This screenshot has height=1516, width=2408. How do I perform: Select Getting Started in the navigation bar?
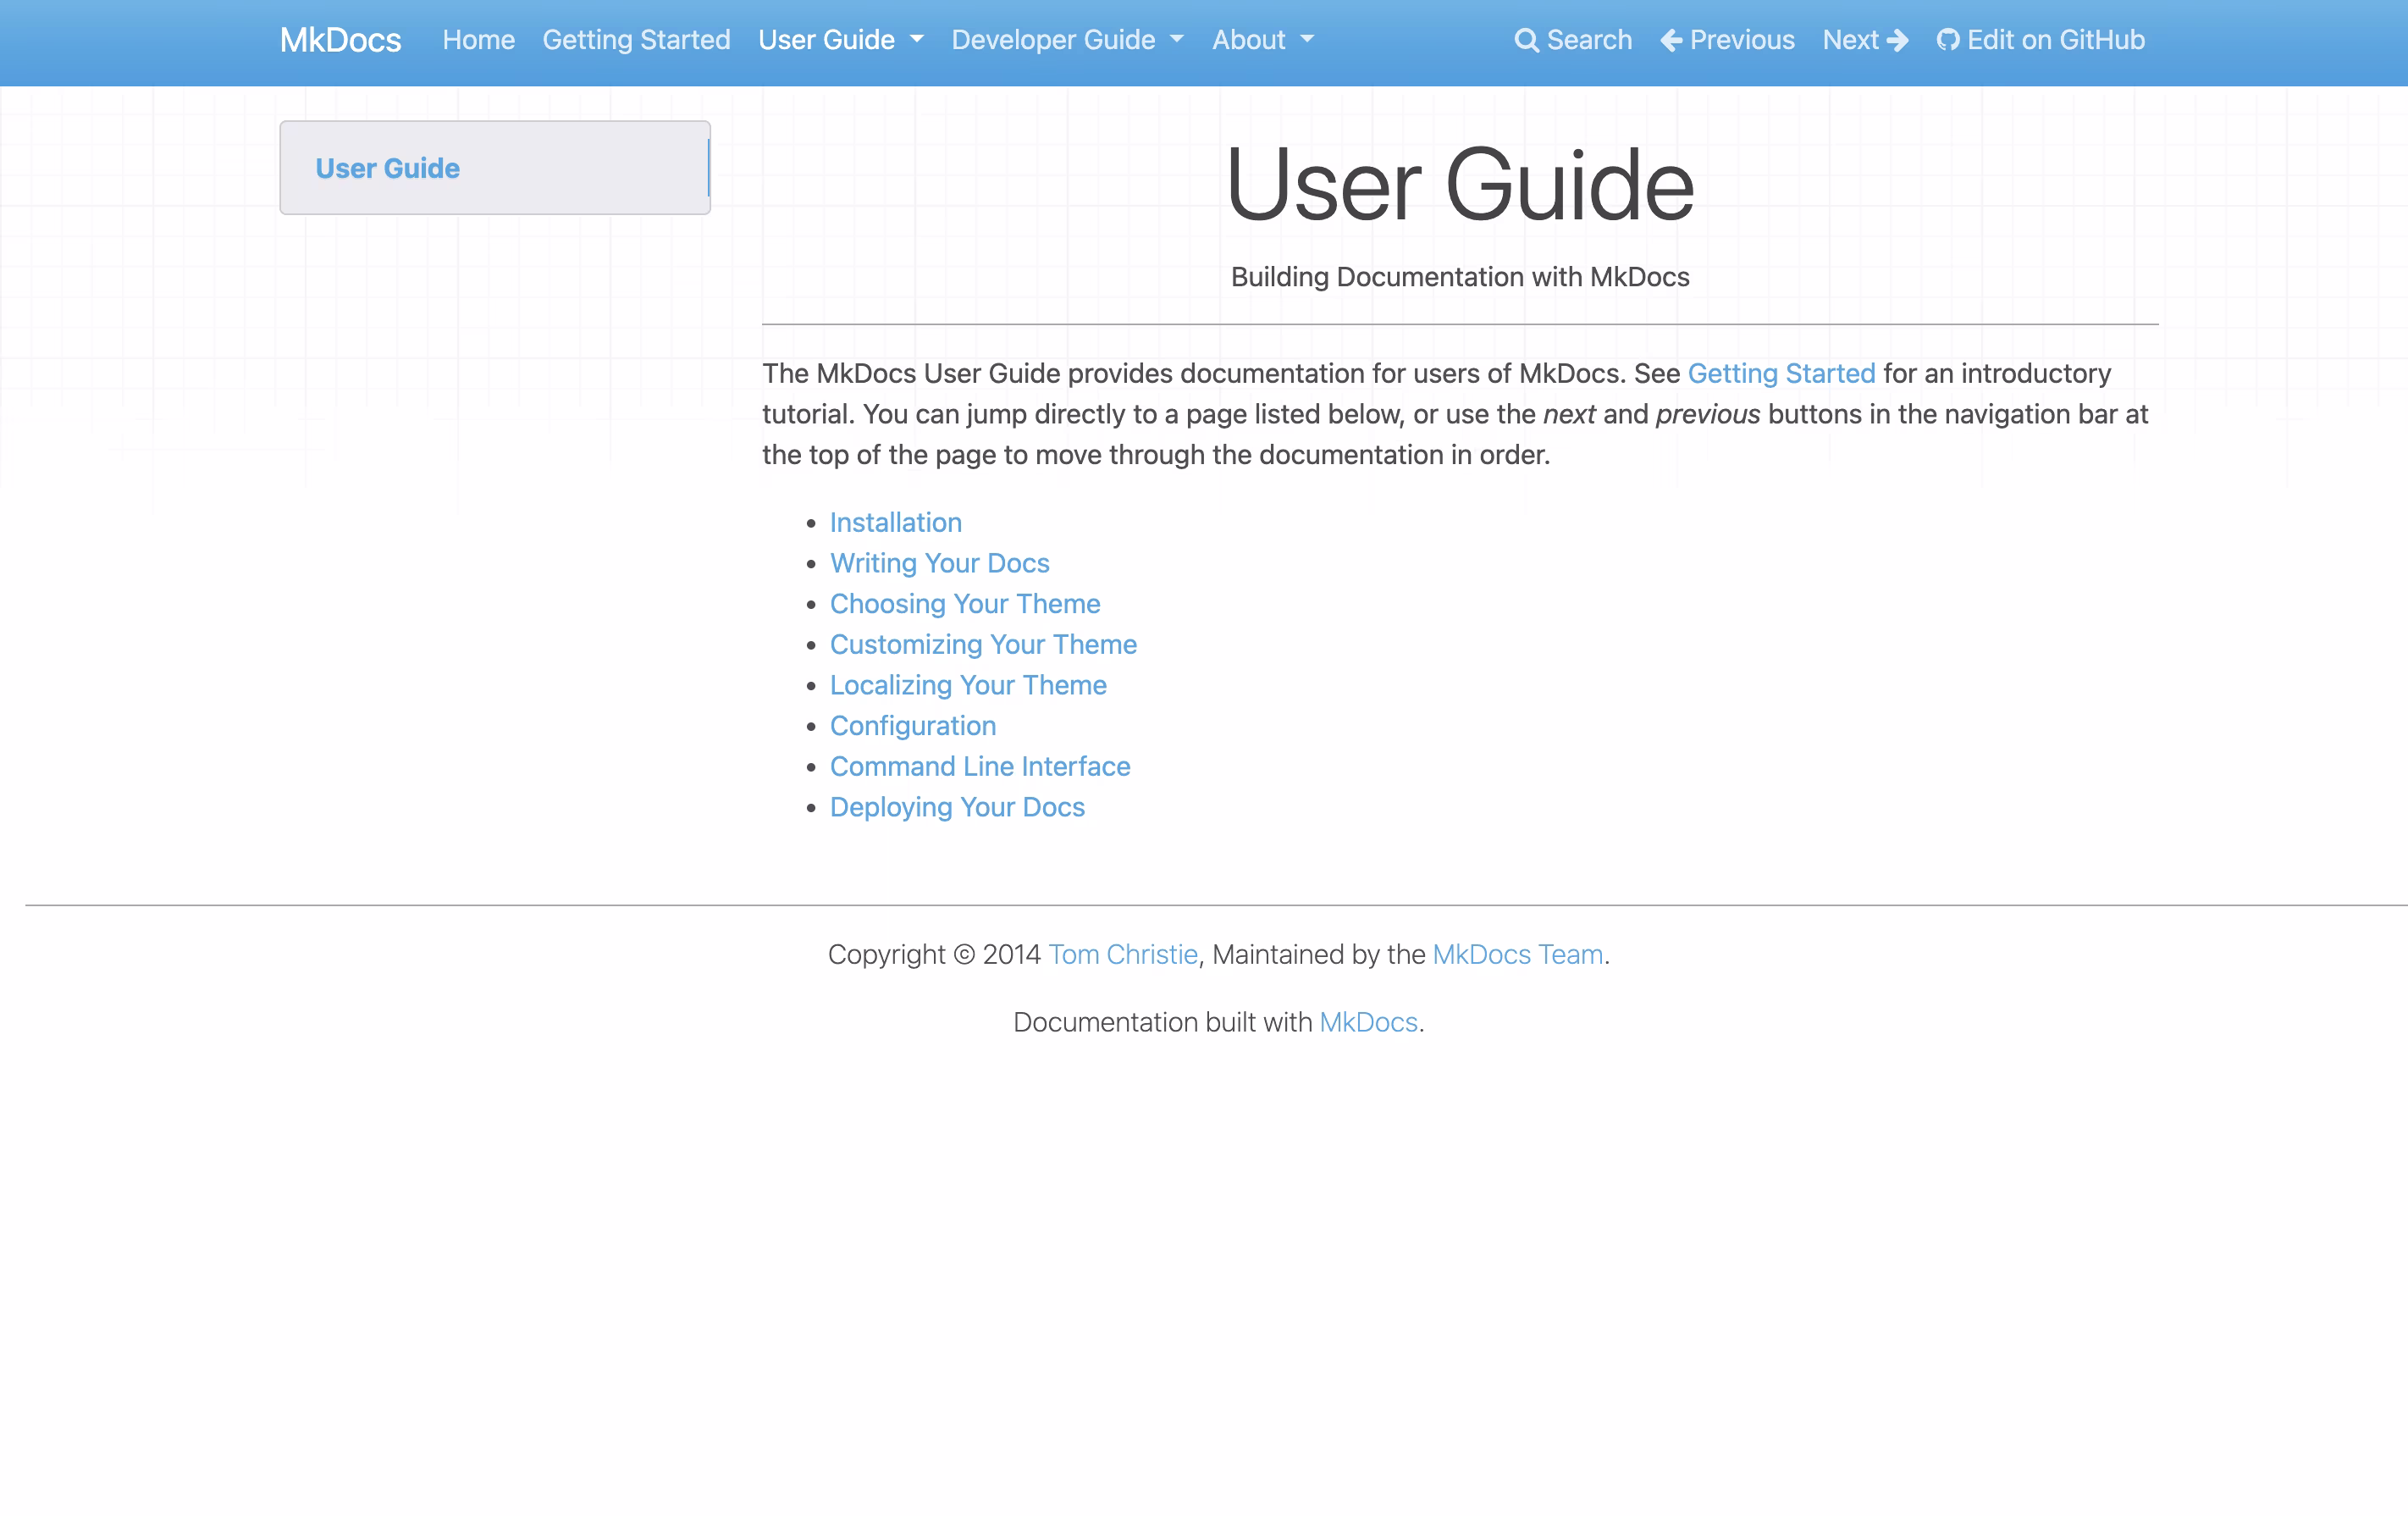636,40
